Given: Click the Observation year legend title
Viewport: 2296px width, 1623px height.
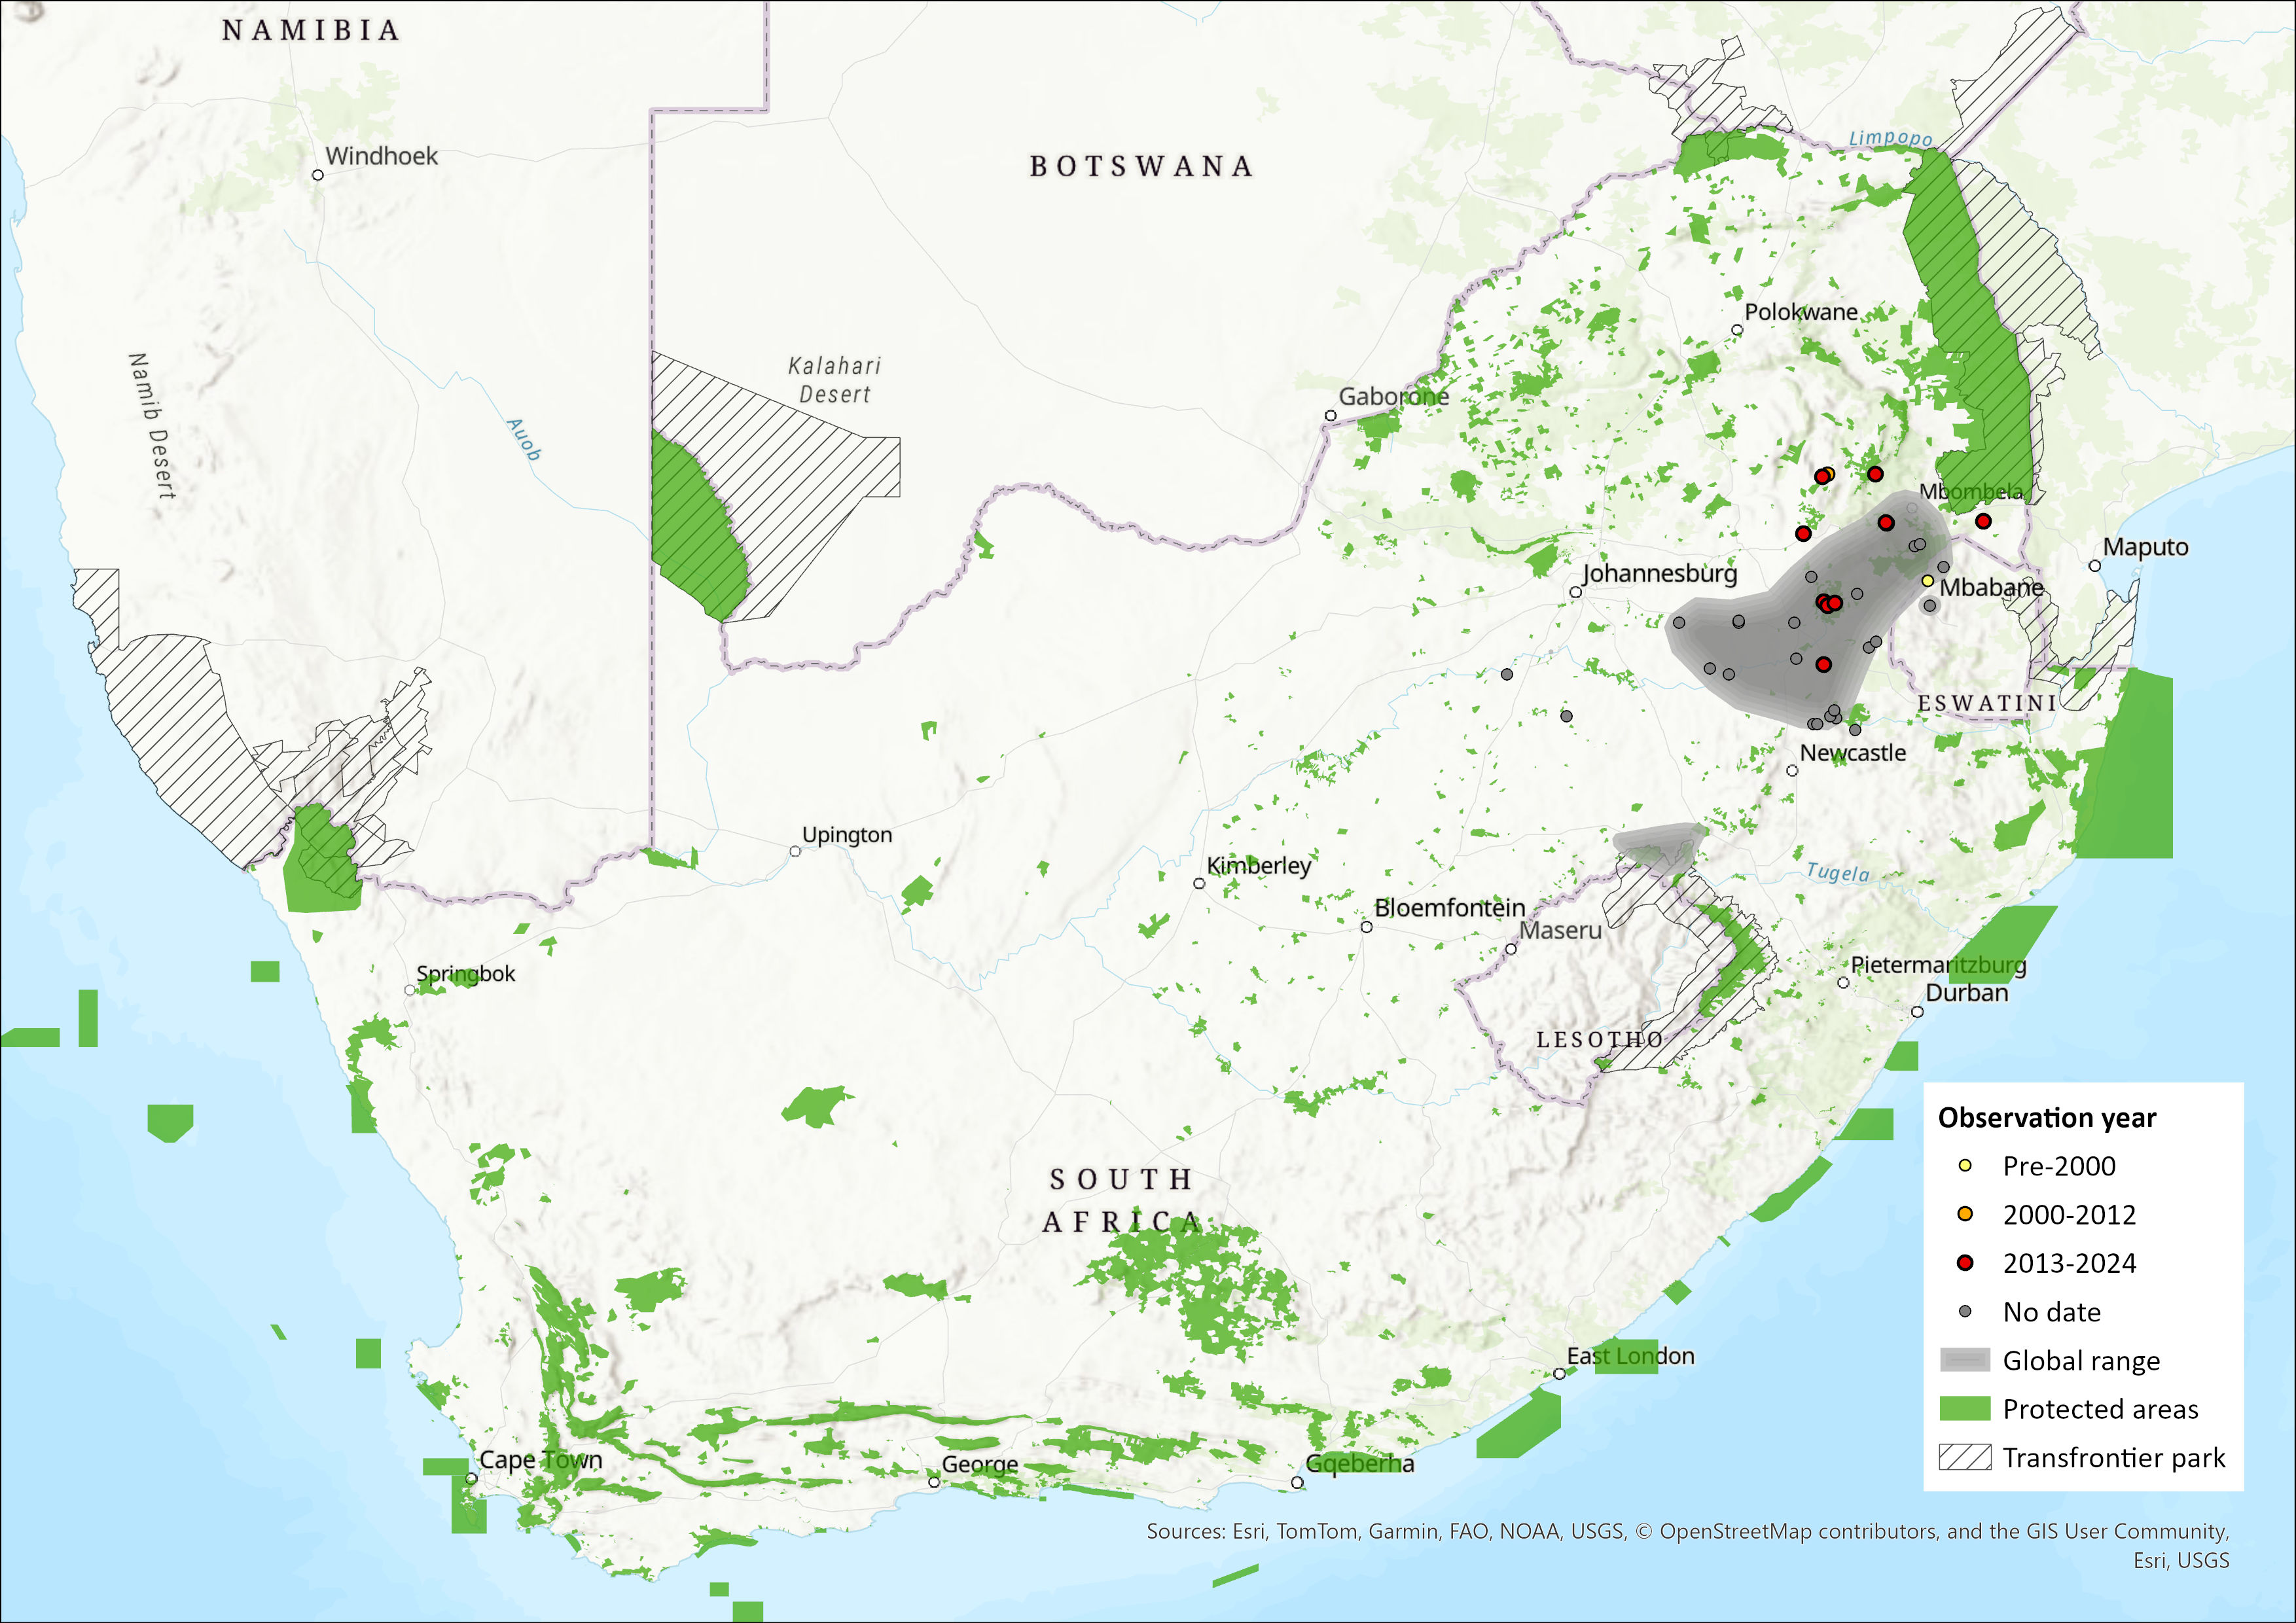Looking at the screenshot, I should coord(2046,1117).
